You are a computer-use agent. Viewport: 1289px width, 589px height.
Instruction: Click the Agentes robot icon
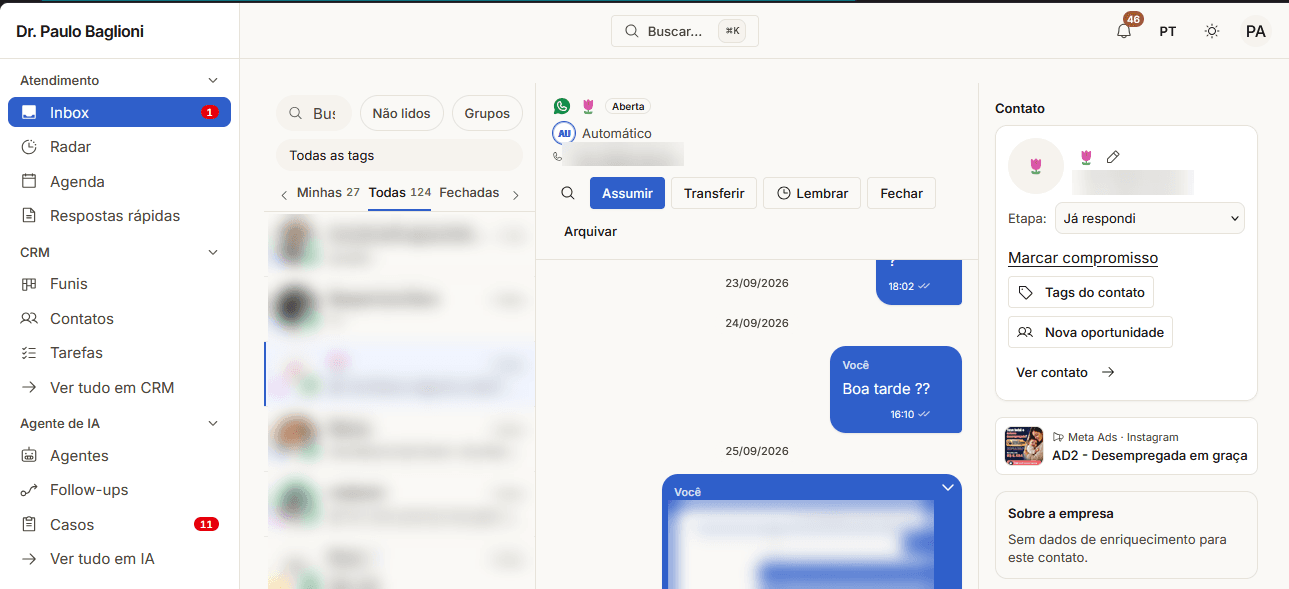29,456
